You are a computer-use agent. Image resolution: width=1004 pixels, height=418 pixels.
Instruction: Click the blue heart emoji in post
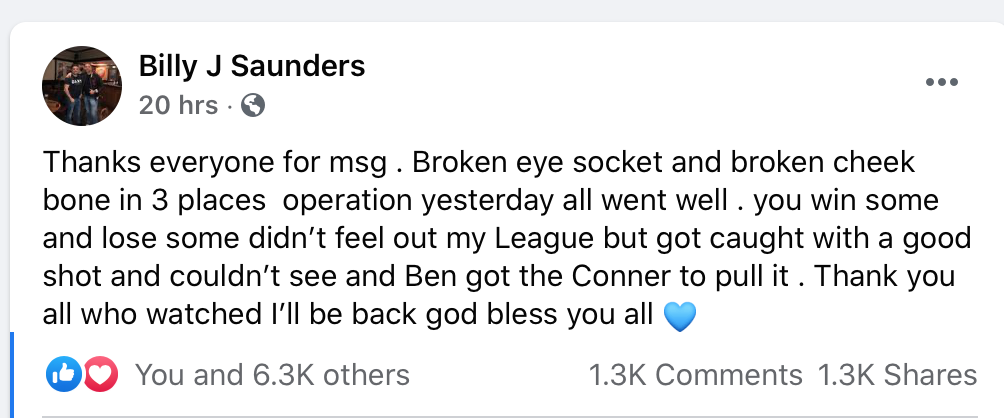coord(679,316)
